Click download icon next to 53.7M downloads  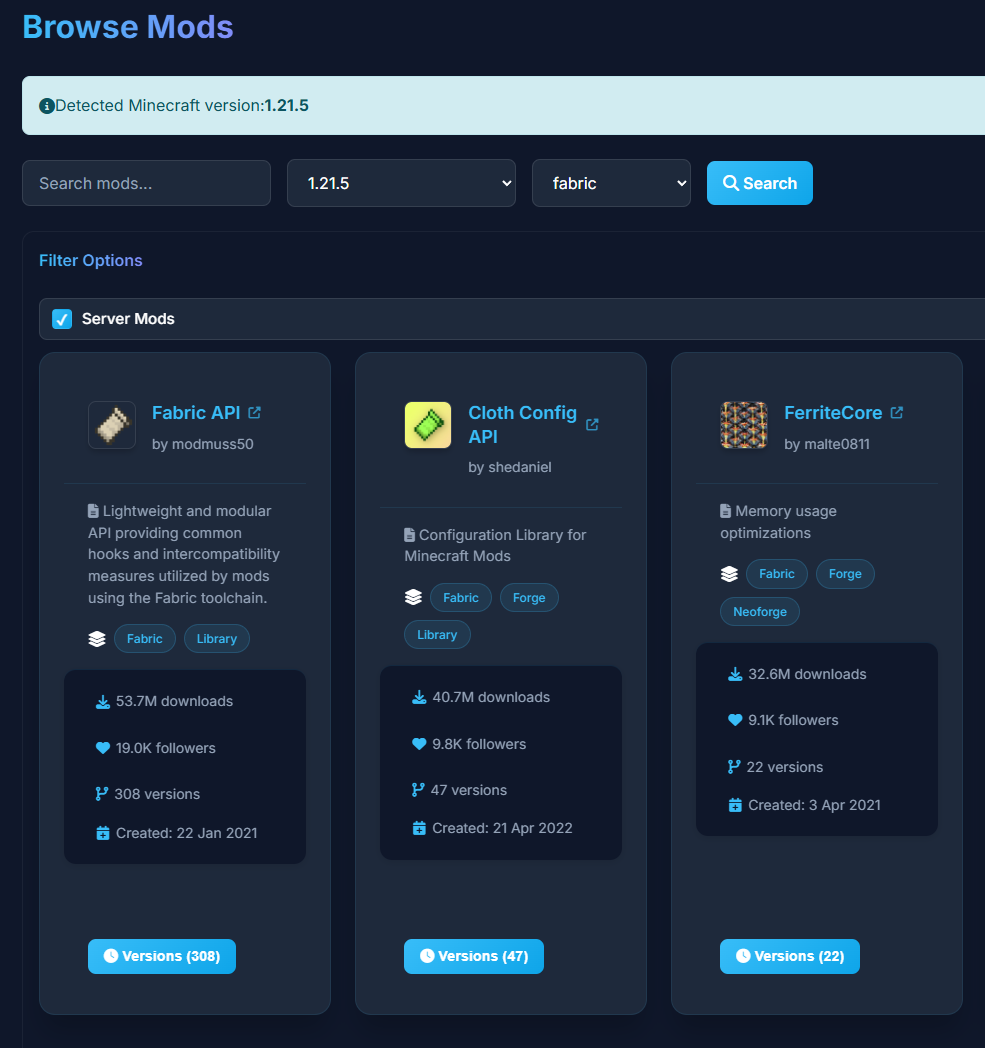click(x=103, y=702)
